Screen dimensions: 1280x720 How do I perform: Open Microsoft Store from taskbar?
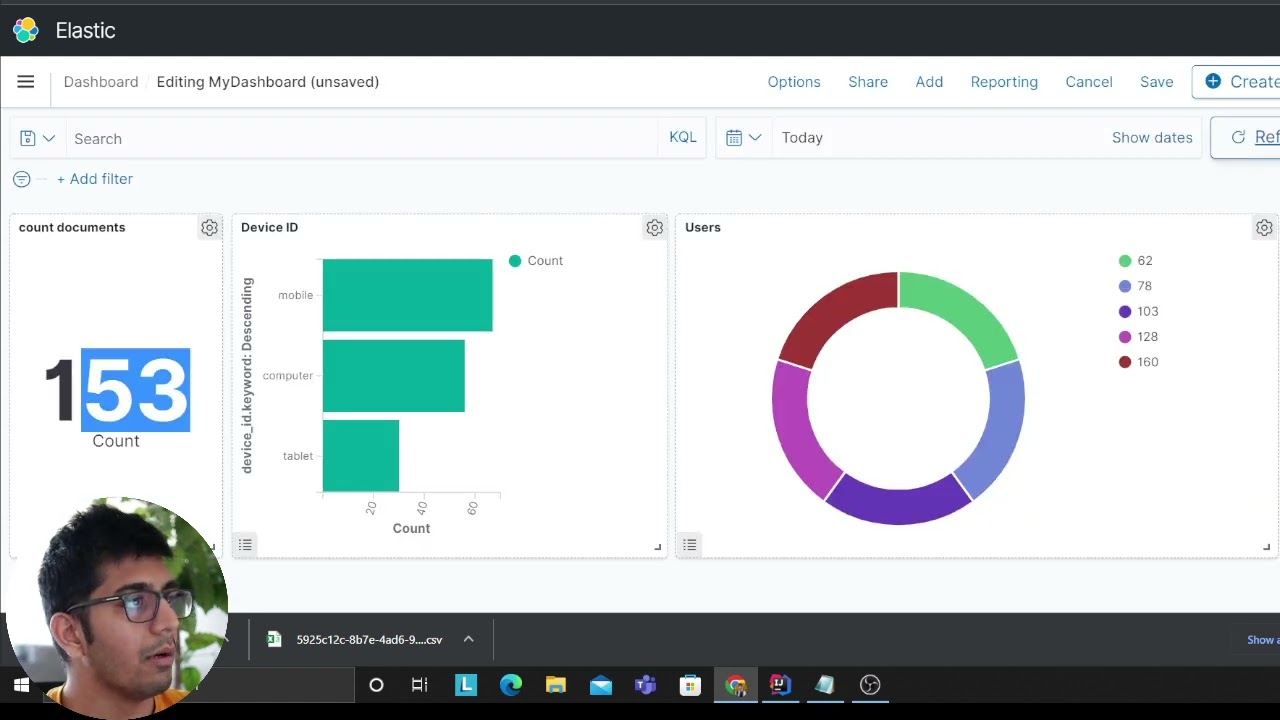coord(690,685)
